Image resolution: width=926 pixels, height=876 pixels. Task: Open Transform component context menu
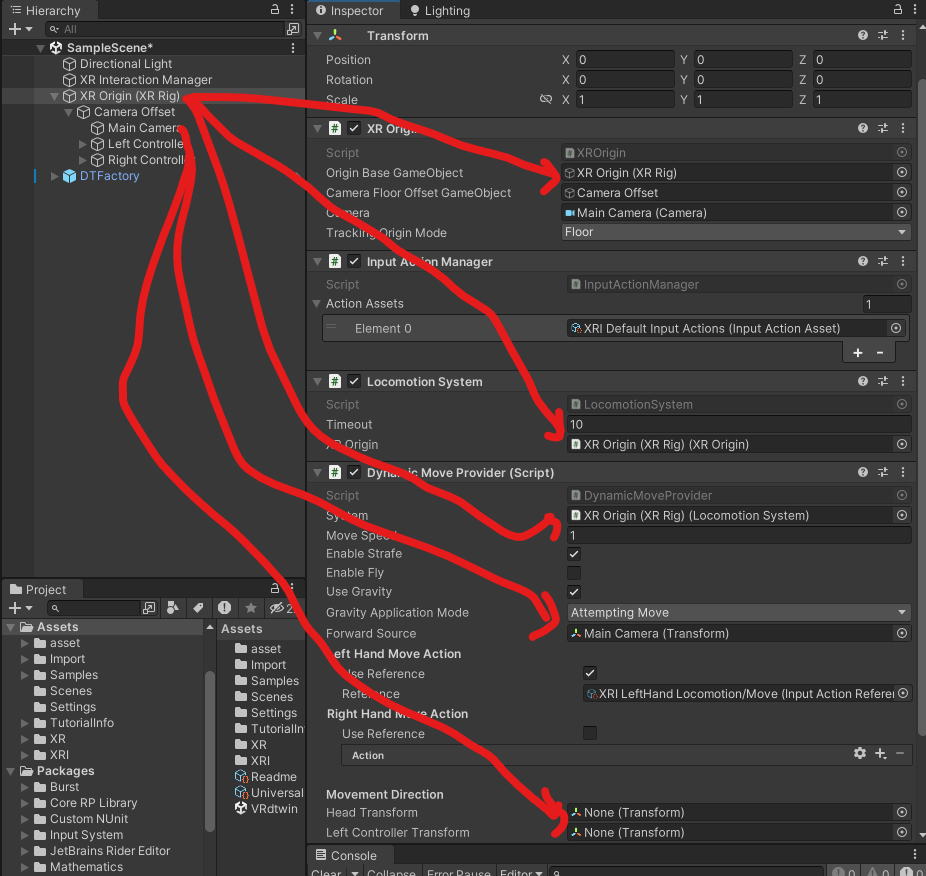[903, 35]
